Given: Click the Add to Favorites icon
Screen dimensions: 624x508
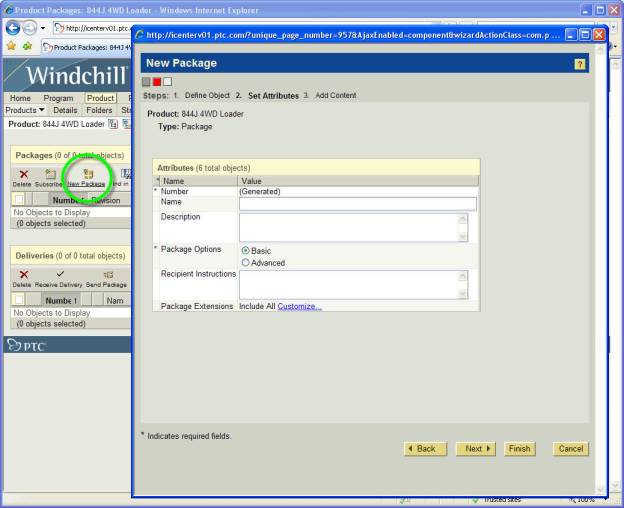Looking at the screenshot, I should (x=27, y=46).
